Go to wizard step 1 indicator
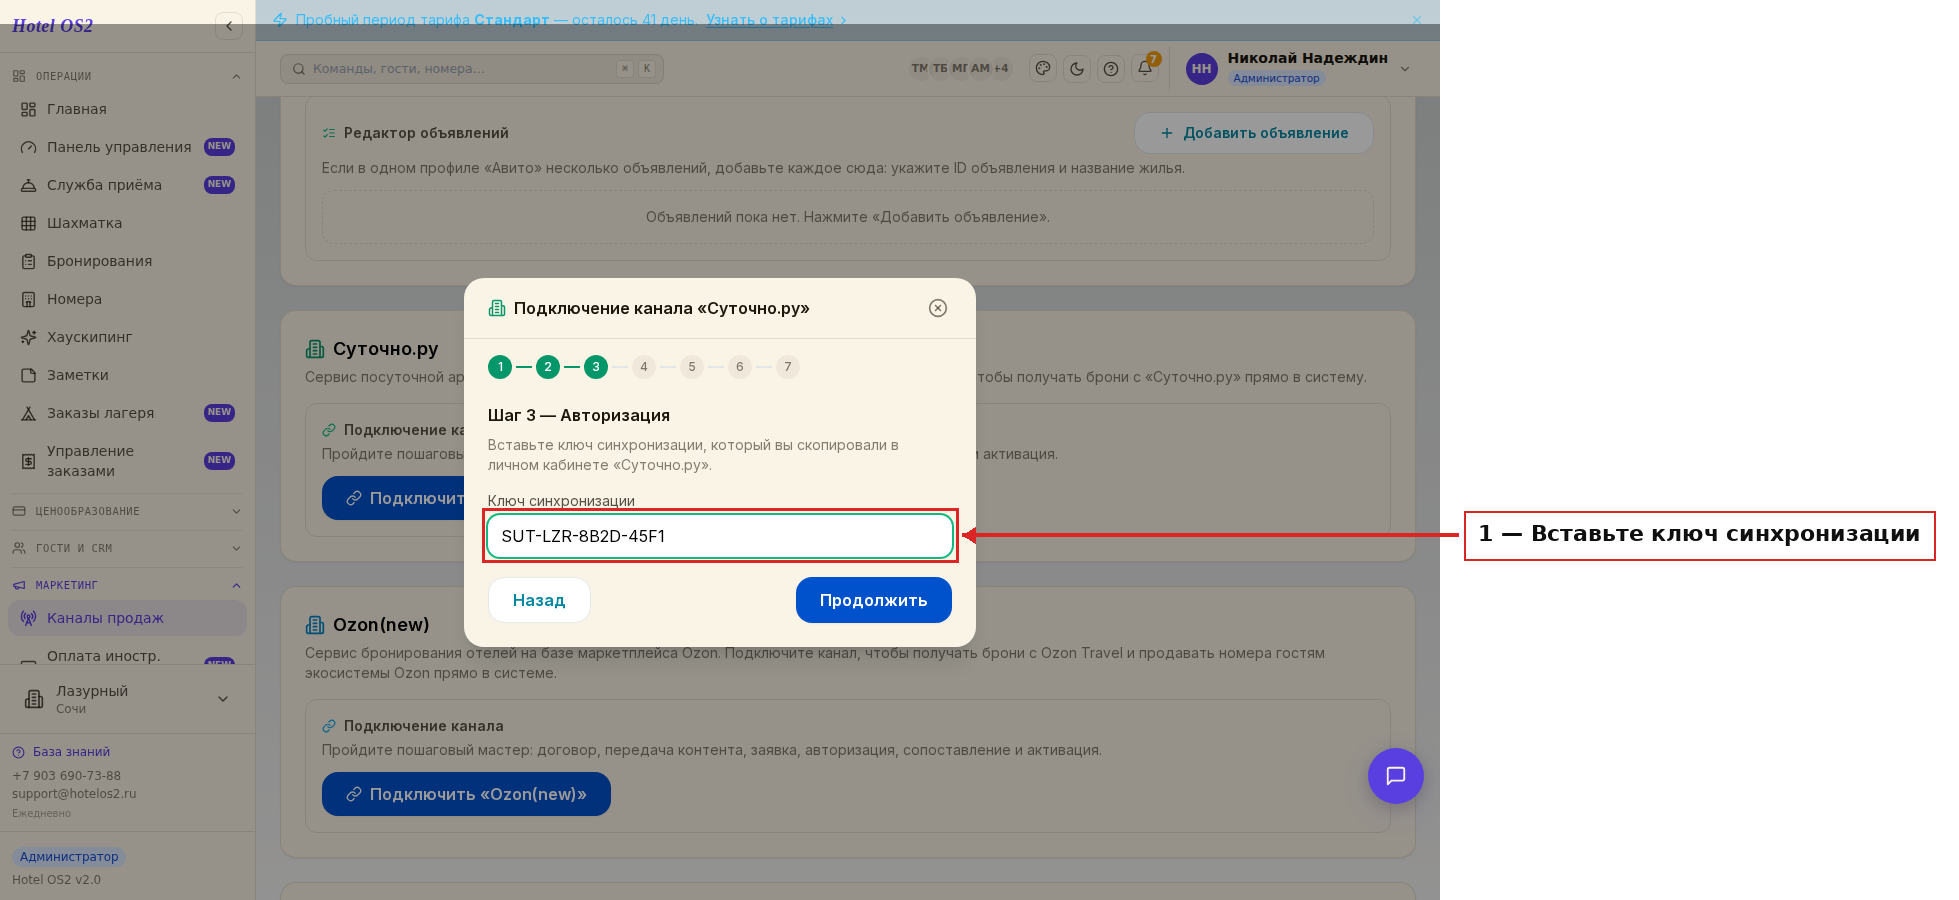Viewport: 1959px width, 900px height. (x=500, y=367)
